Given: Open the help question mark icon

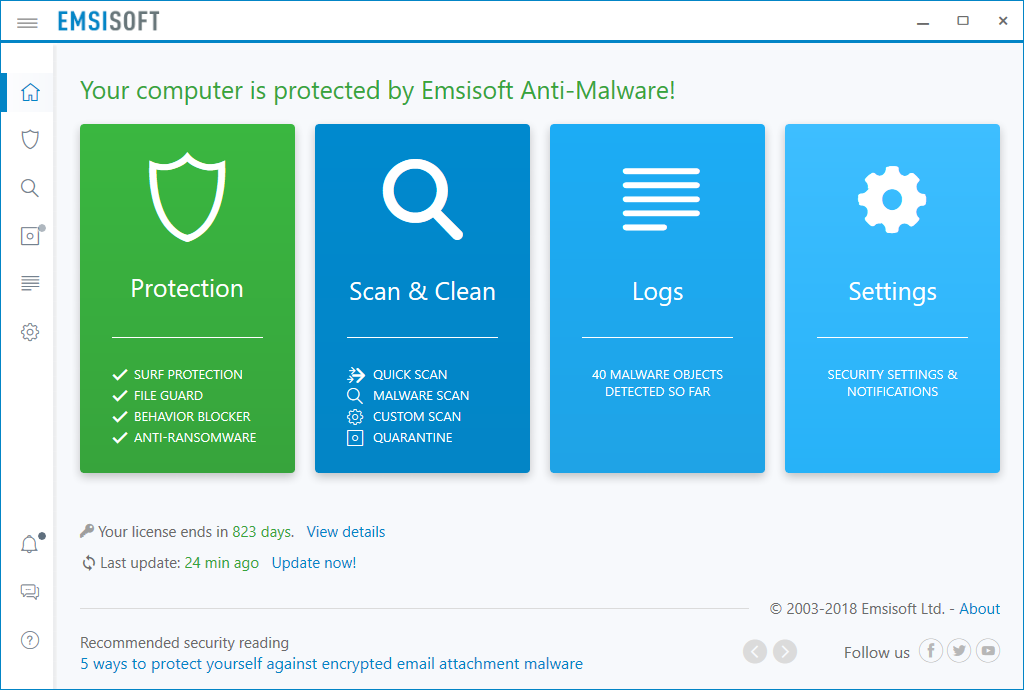Looking at the screenshot, I should pyautogui.click(x=30, y=640).
